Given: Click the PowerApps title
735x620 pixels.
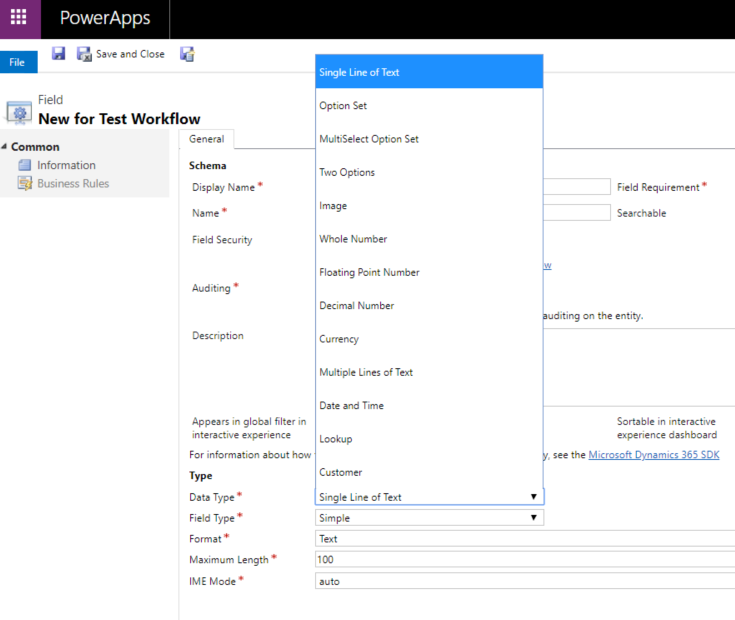Looking at the screenshot, I should point(105,18).
